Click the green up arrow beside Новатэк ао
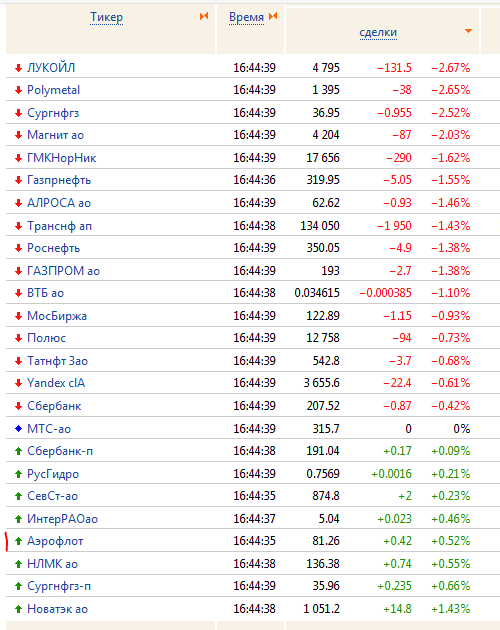The image size is (500, 630). [x=18, y=609]
